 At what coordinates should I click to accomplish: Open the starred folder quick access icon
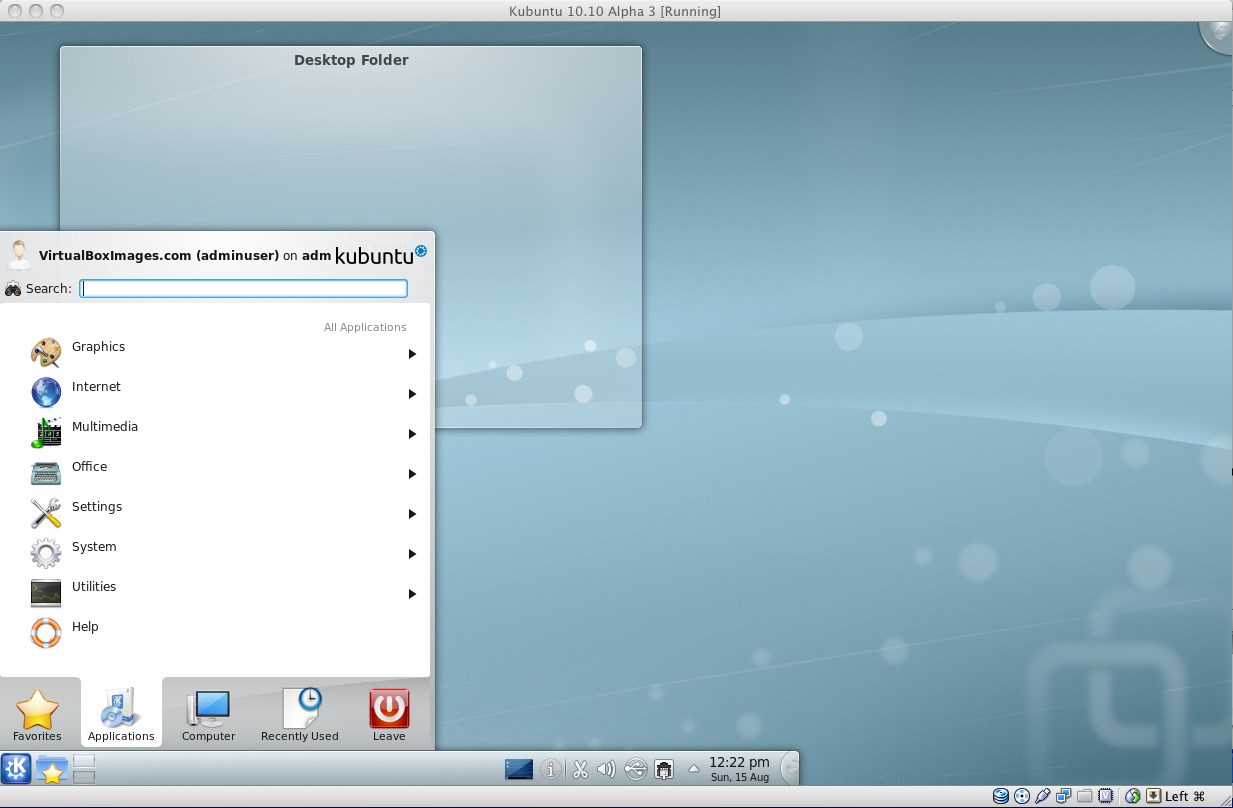[x=52, y=769]
